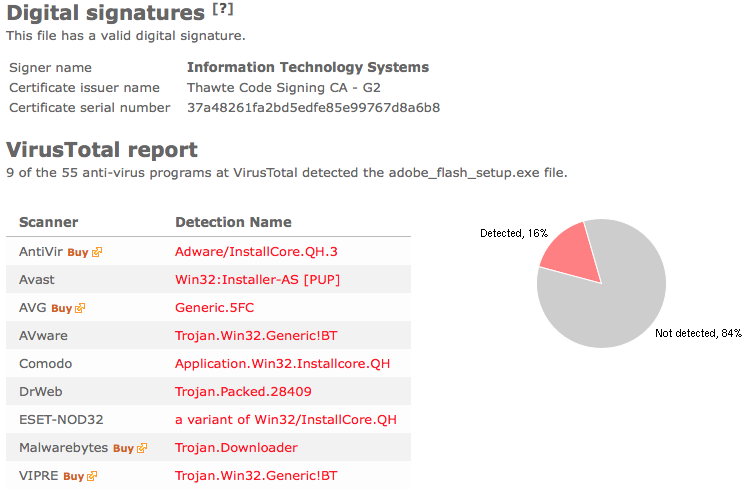The image size is (748, 495).
Task: Click the external link icon next to AntiVir Buy
Action: 97,252
